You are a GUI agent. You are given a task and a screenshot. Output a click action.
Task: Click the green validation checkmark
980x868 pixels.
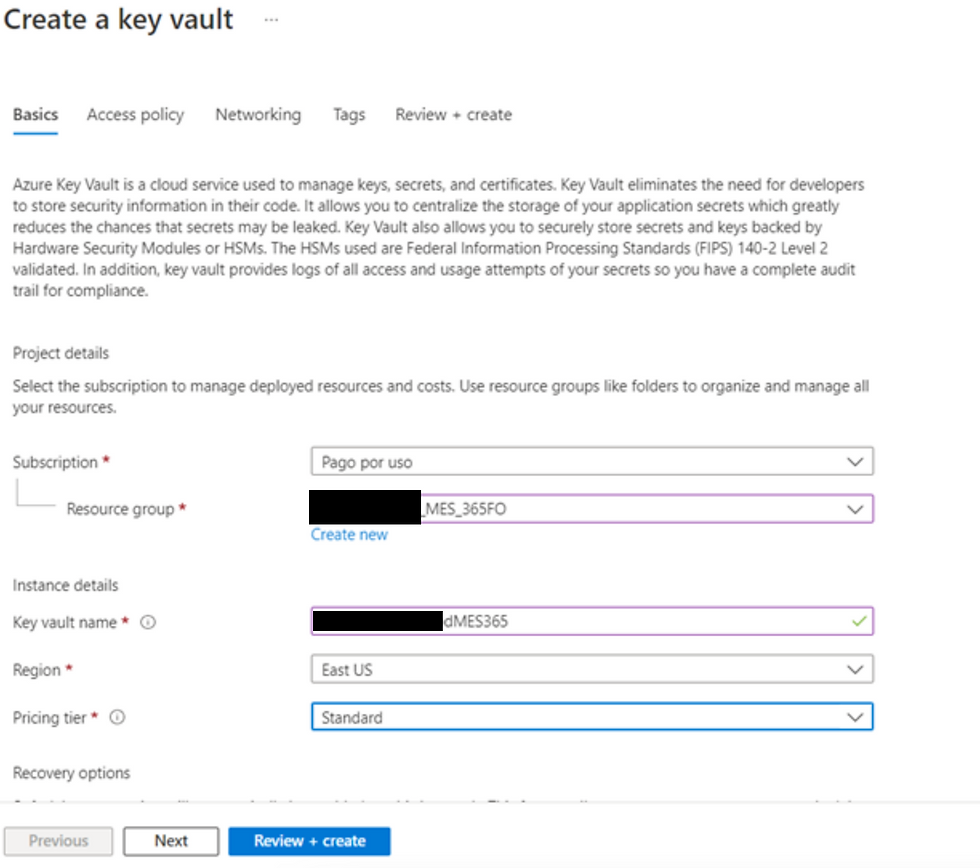pyautogui.click(x=859, y=622)
